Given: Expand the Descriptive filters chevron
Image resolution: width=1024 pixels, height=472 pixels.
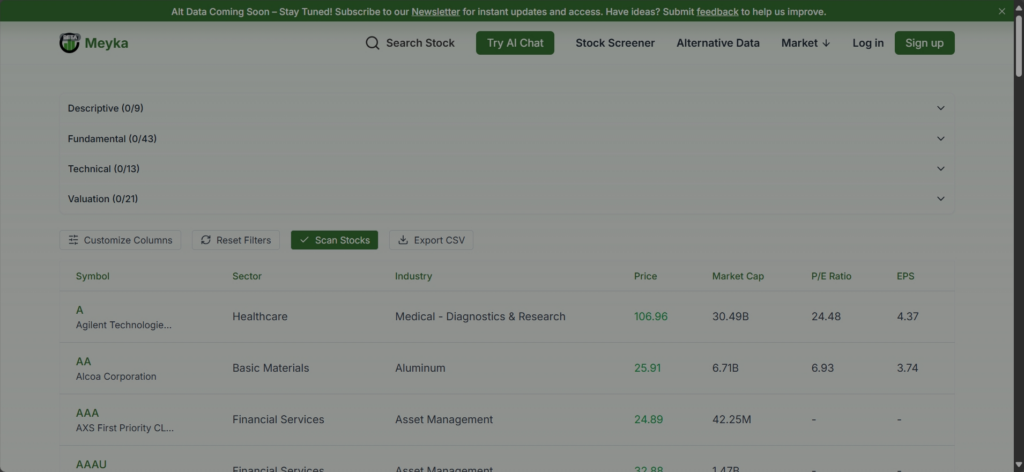Looking at the screenshot, I should tap(940, 108).
